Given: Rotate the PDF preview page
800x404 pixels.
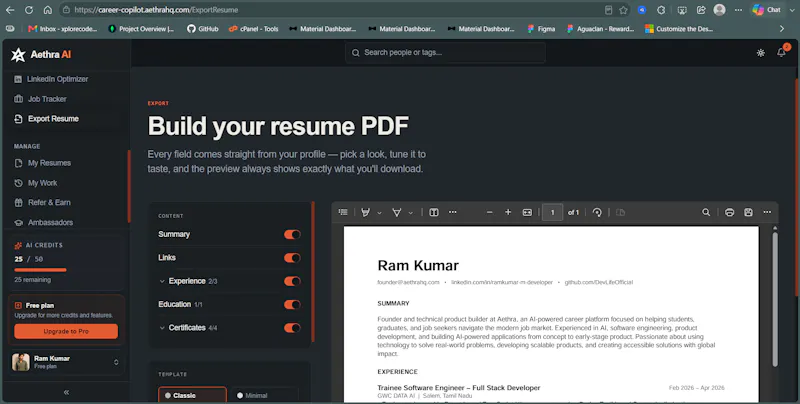Looking at the screenshot, I should point(597,212).
